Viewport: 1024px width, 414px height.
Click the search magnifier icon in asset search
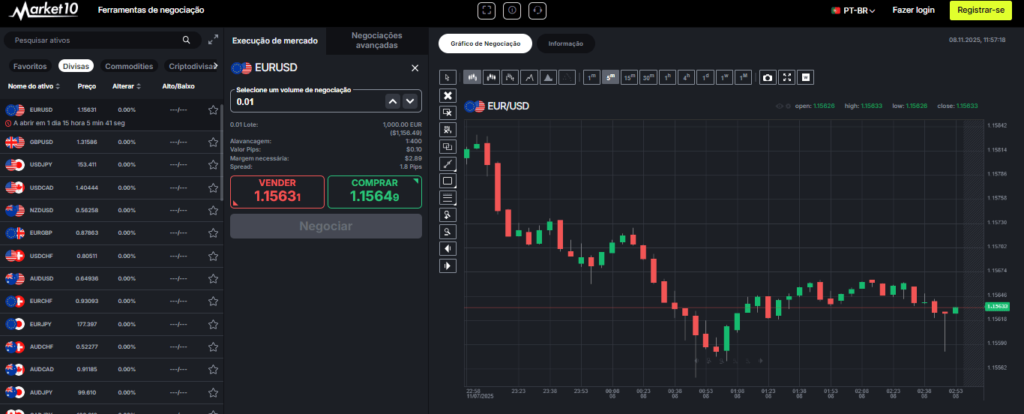point(186,40)
